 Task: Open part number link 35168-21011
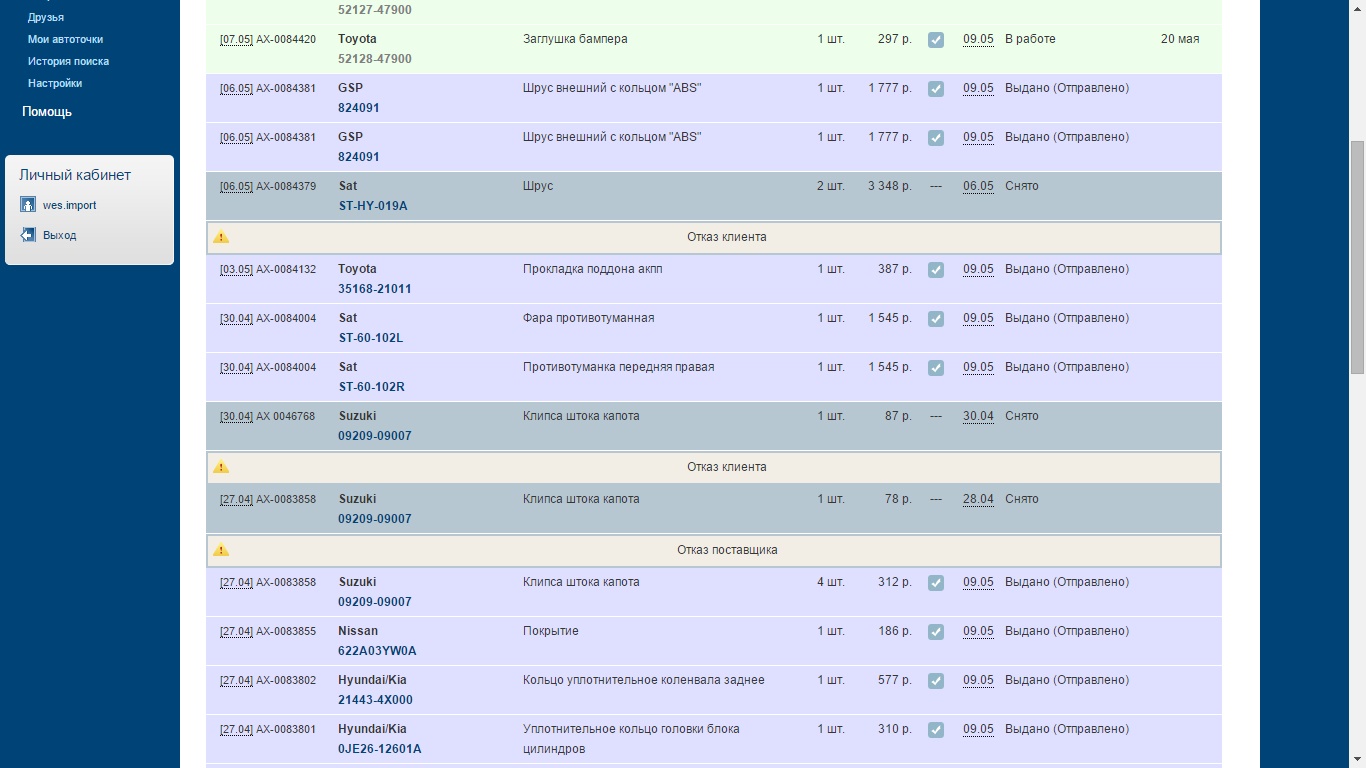coord(375,289)
